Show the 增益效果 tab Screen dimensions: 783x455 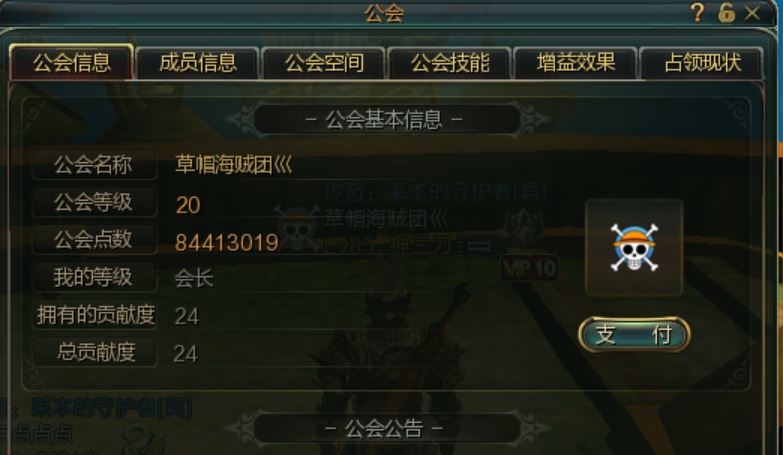tap(576, 63)
